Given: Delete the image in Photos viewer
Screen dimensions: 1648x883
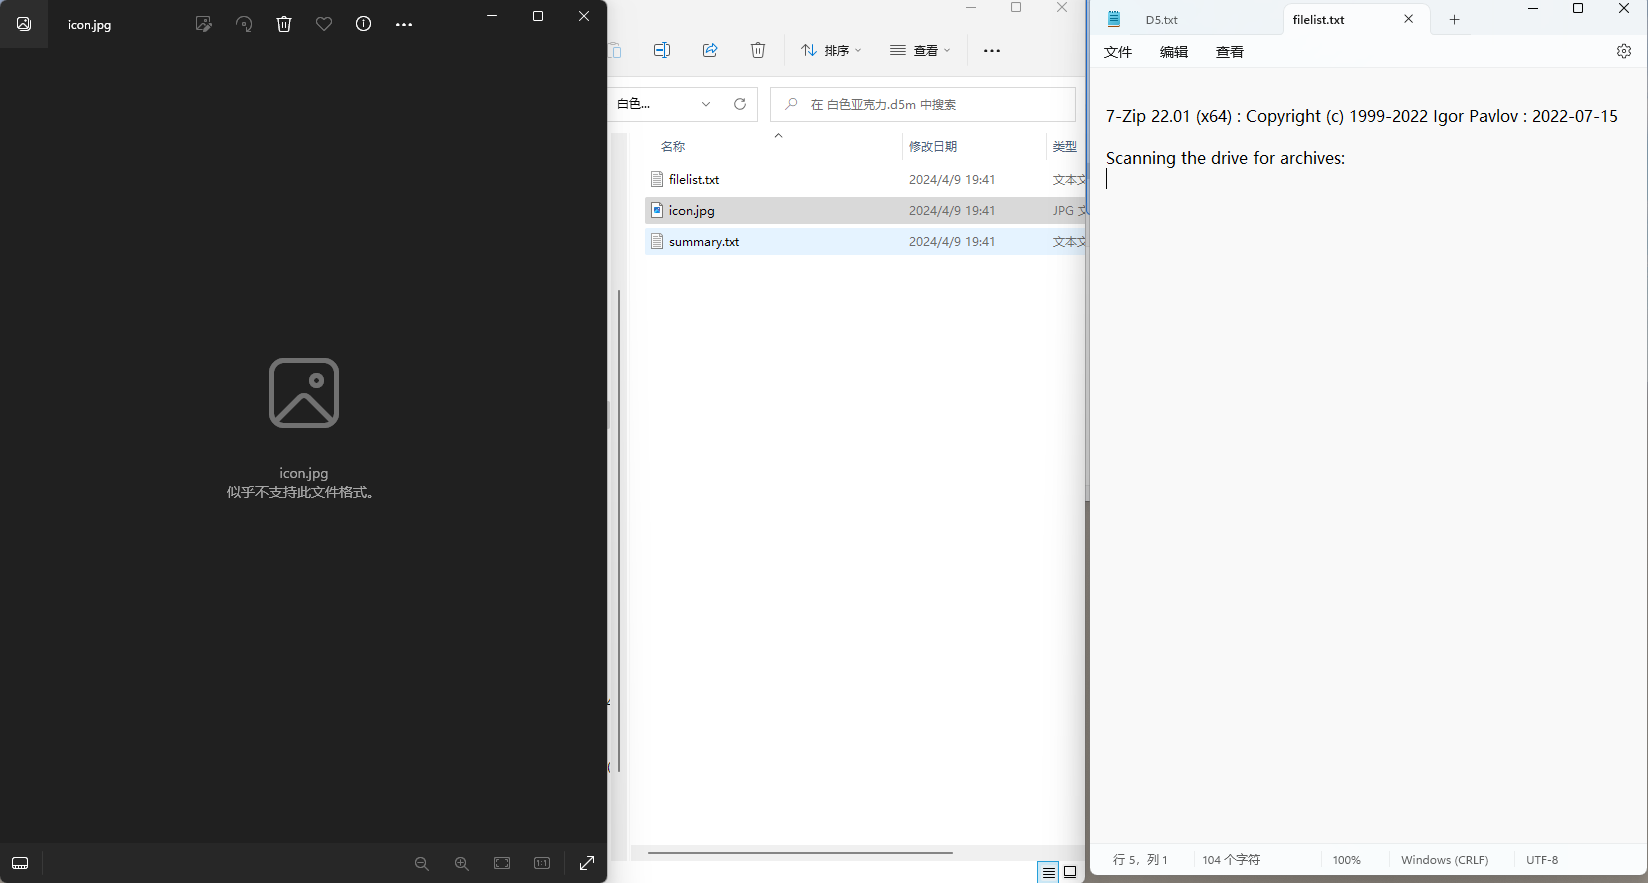Looking at the screenshot, I should click(x=284, y=24).
